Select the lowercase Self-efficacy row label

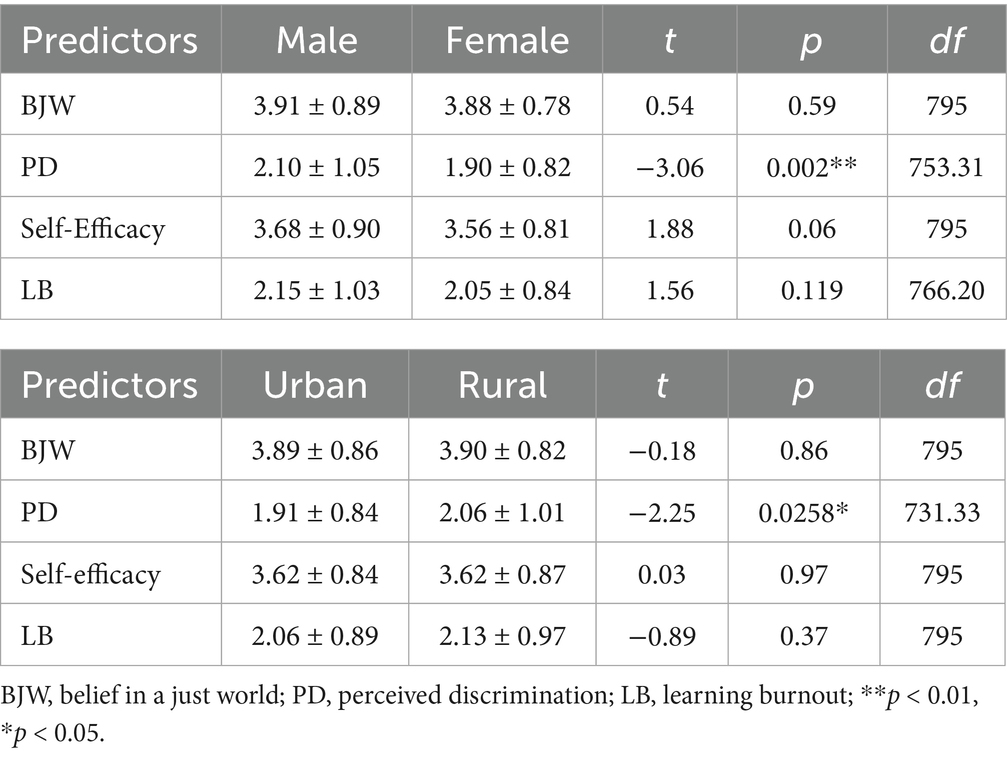(91, 575)
